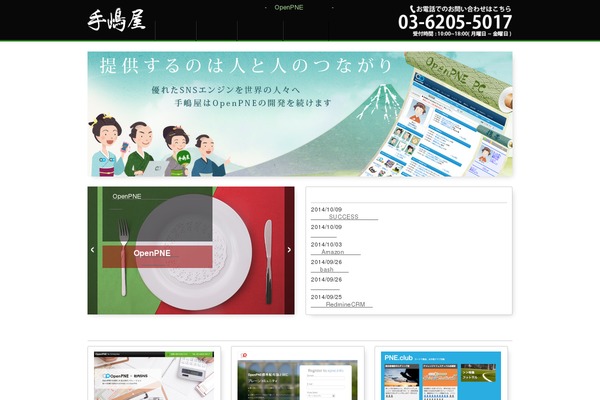Open the news item containing SUCCESS
600x400 pixels.
coord(344,217)
